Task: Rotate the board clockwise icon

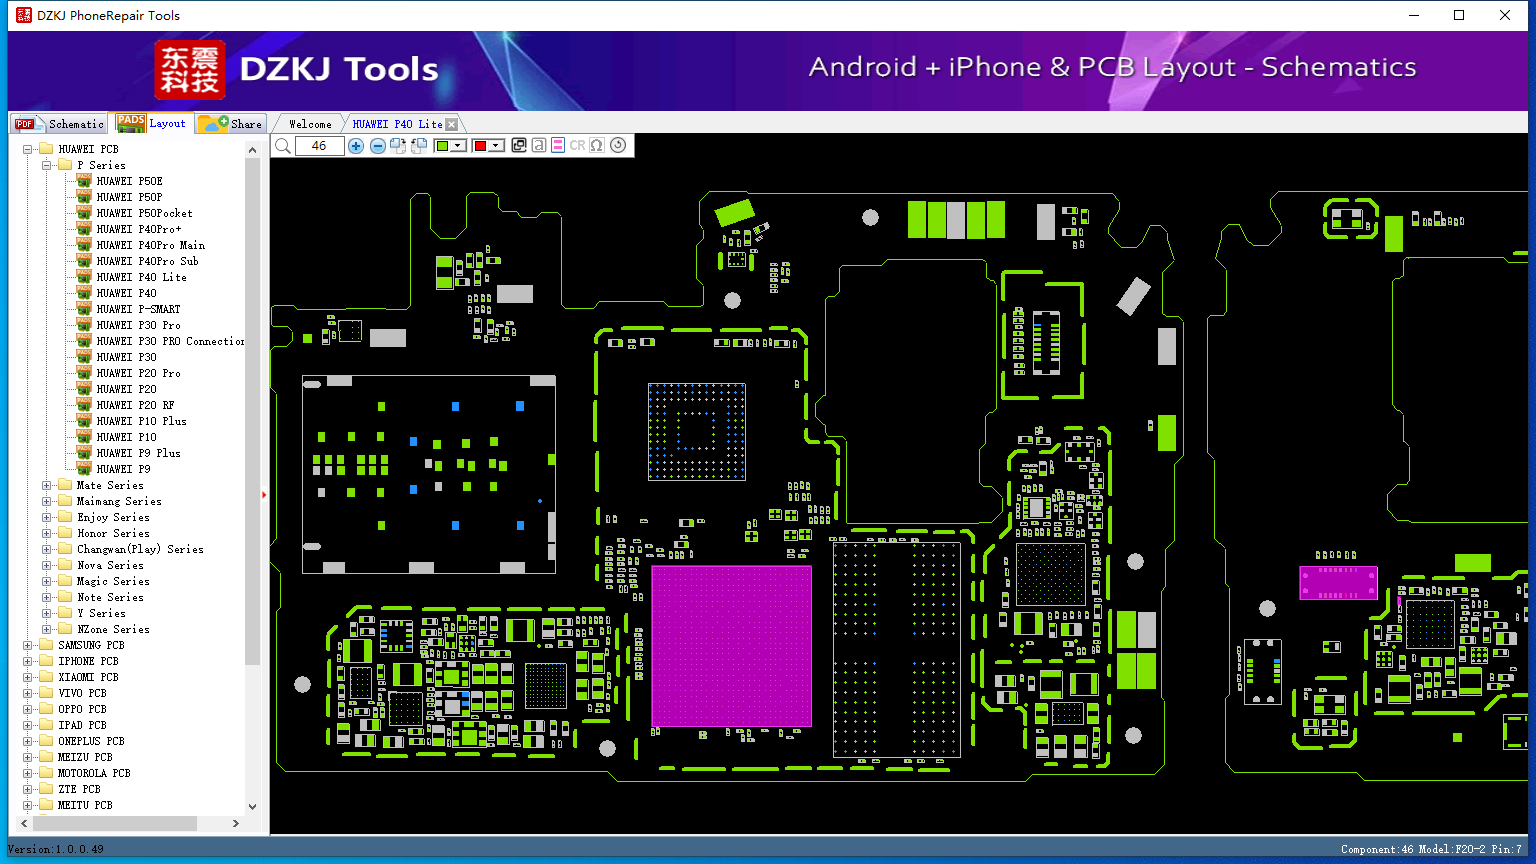Action: pos(398,146)
